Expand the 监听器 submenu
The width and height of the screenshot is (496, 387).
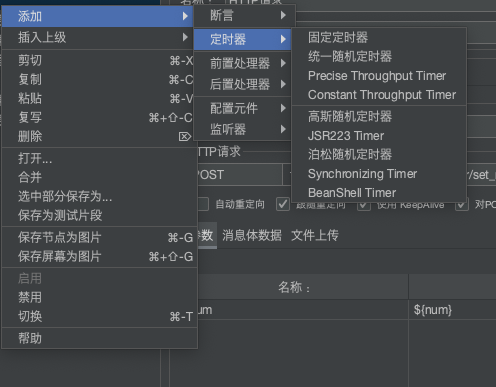243,129
